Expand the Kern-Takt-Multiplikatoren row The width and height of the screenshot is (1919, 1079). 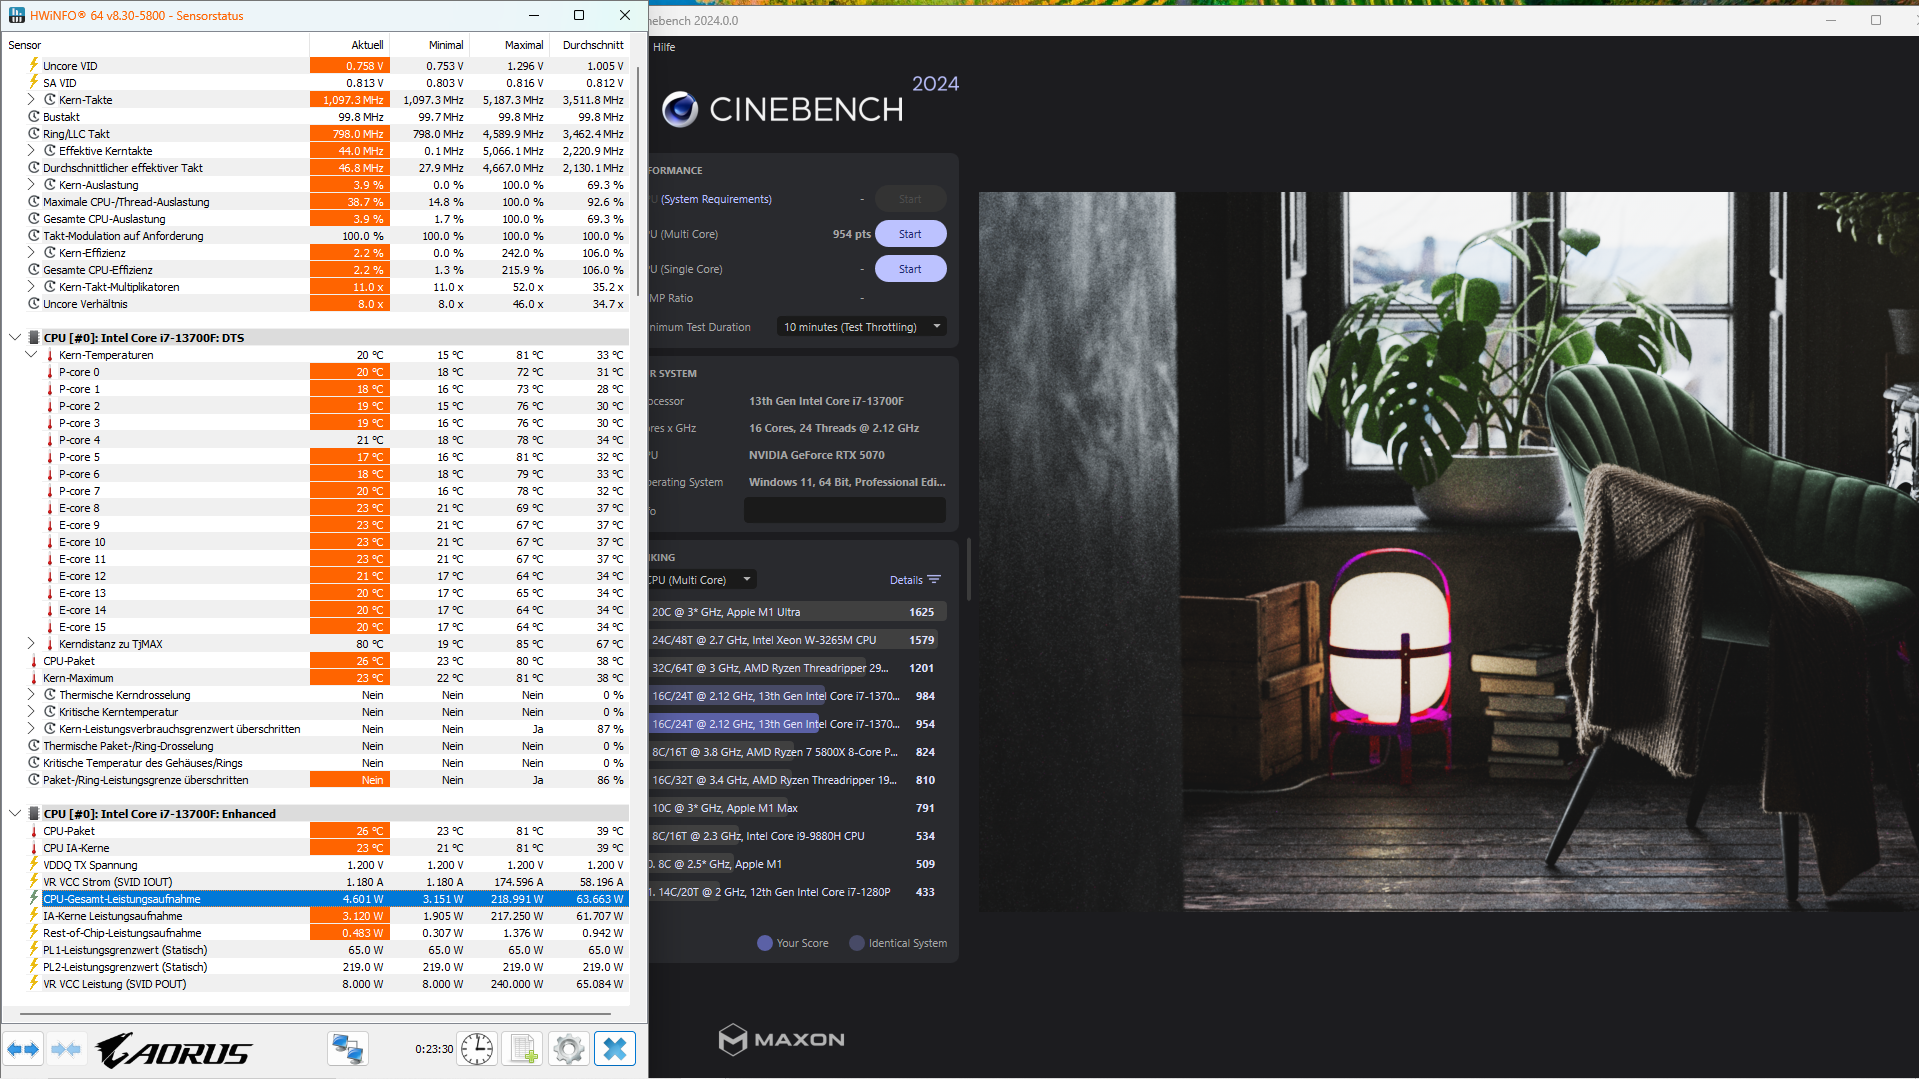coord(31,287)
